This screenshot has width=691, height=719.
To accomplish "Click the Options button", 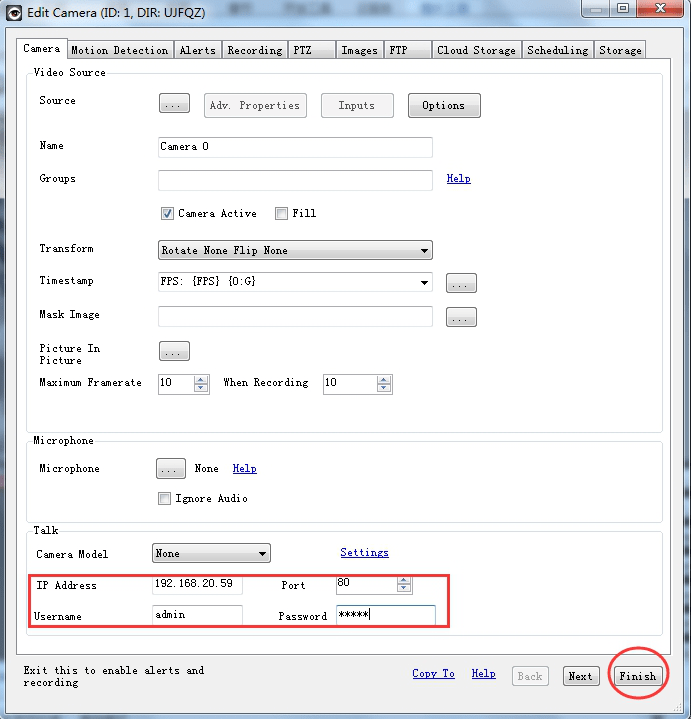I will tap(443, 106).
